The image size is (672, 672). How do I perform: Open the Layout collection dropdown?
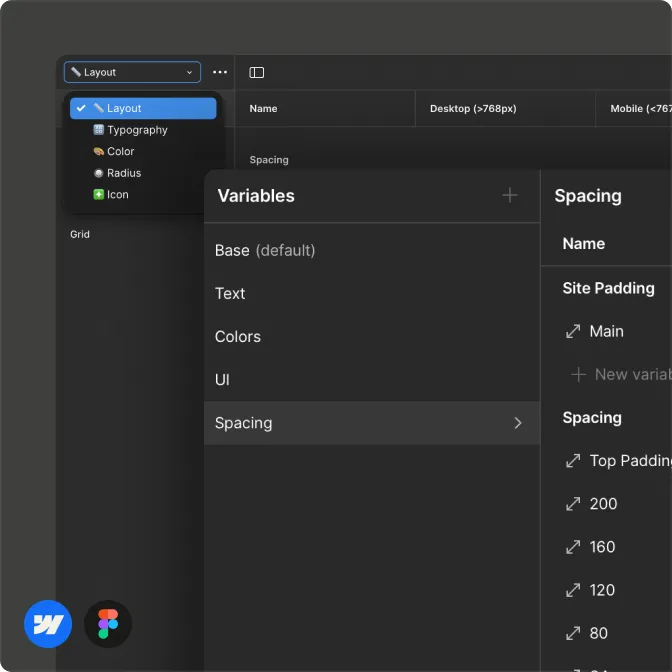(x=132, y=72)
